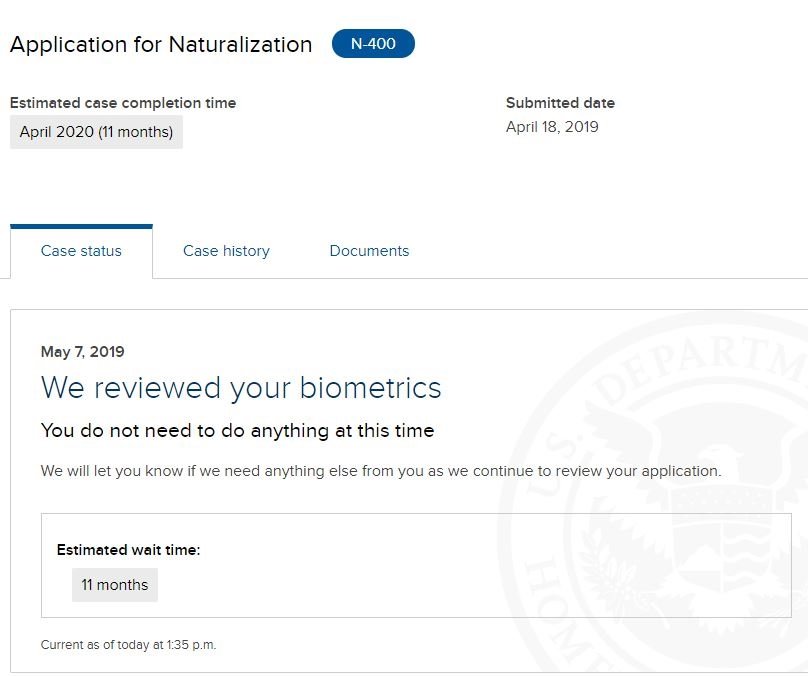Image resolution: width=808 pixels, height=676 pixels.
Task: Click the N-400 form badge
Action: [x=373, y=44]
